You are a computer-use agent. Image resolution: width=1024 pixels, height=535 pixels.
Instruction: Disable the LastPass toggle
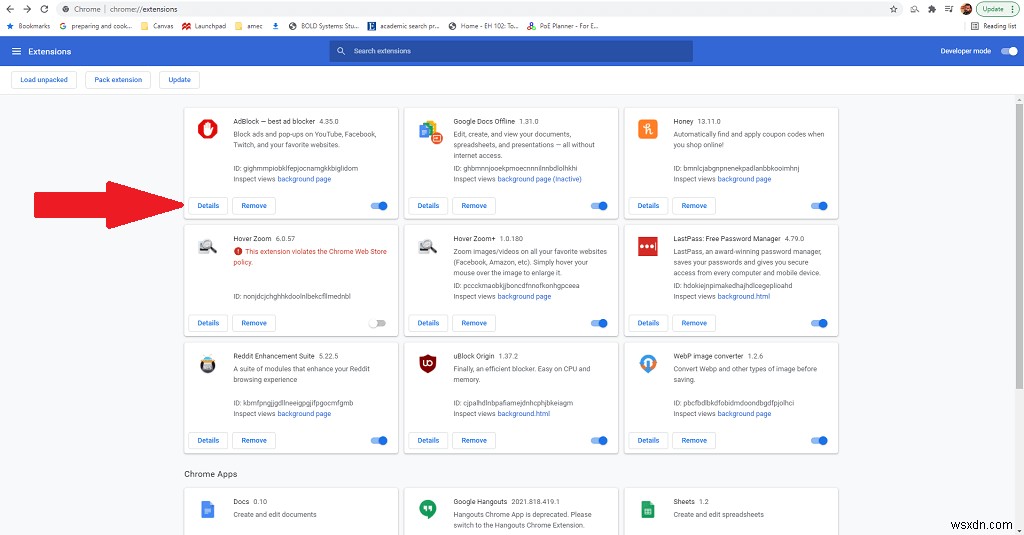point(819,323)
